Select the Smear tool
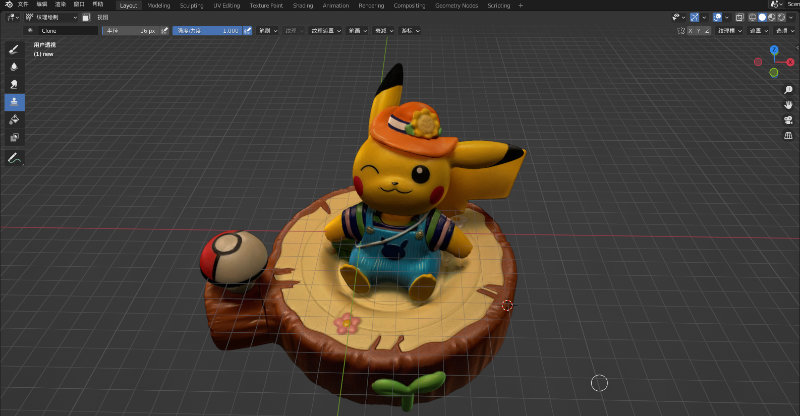The height and width of the screenshot is (416, 800). 15,84
